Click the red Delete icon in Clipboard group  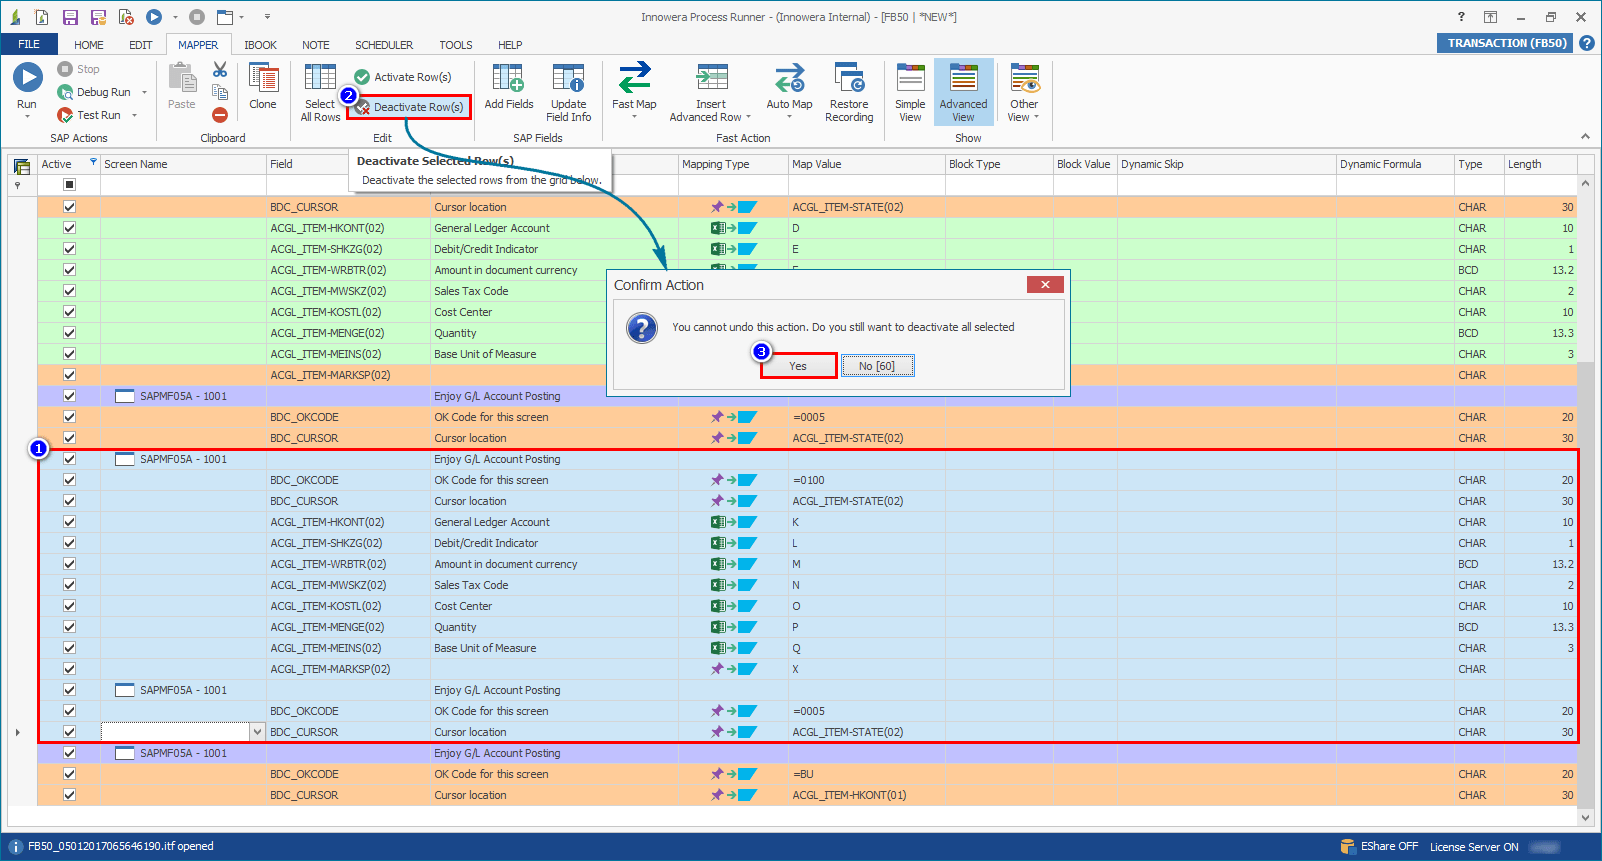tap(220, 115)
